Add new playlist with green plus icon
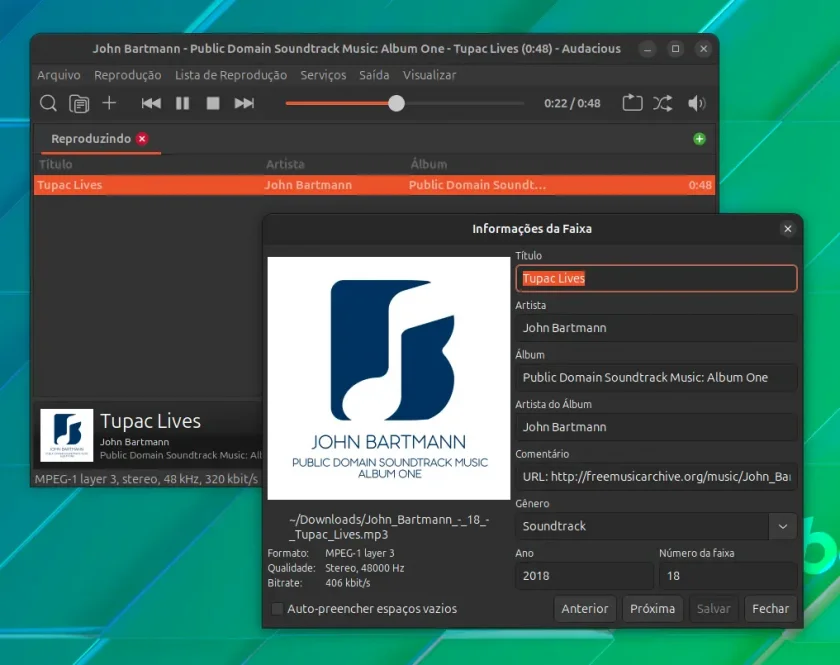Viewport: 840px width, 665px height. point(699,139)
